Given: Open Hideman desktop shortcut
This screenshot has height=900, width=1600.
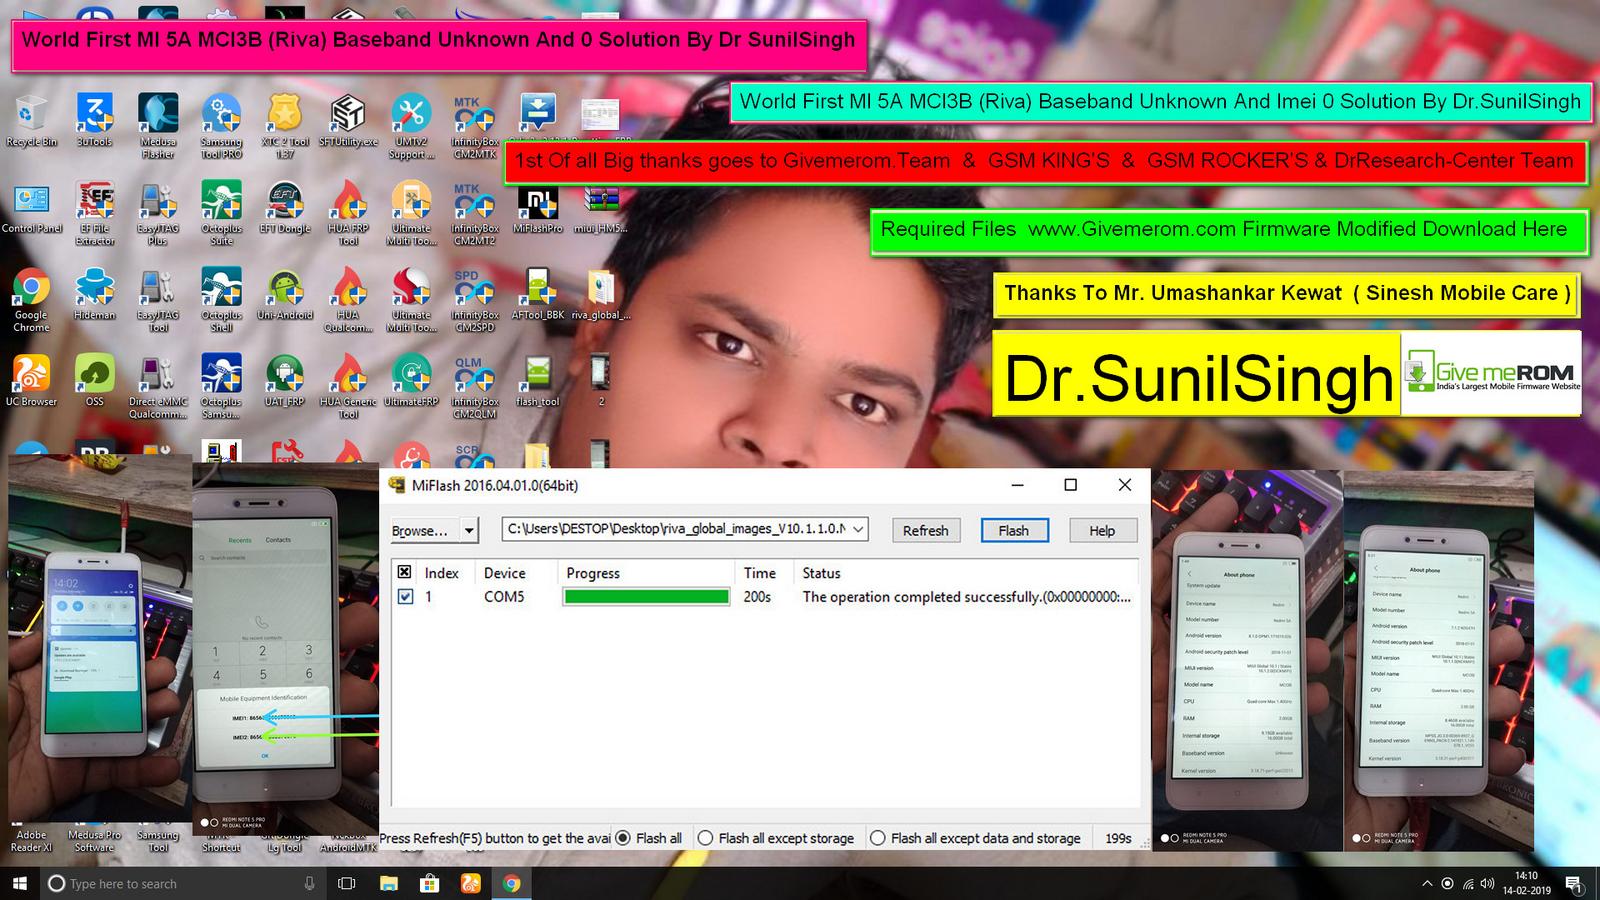Looking at the screenshot, I should (x=95, y=295).
